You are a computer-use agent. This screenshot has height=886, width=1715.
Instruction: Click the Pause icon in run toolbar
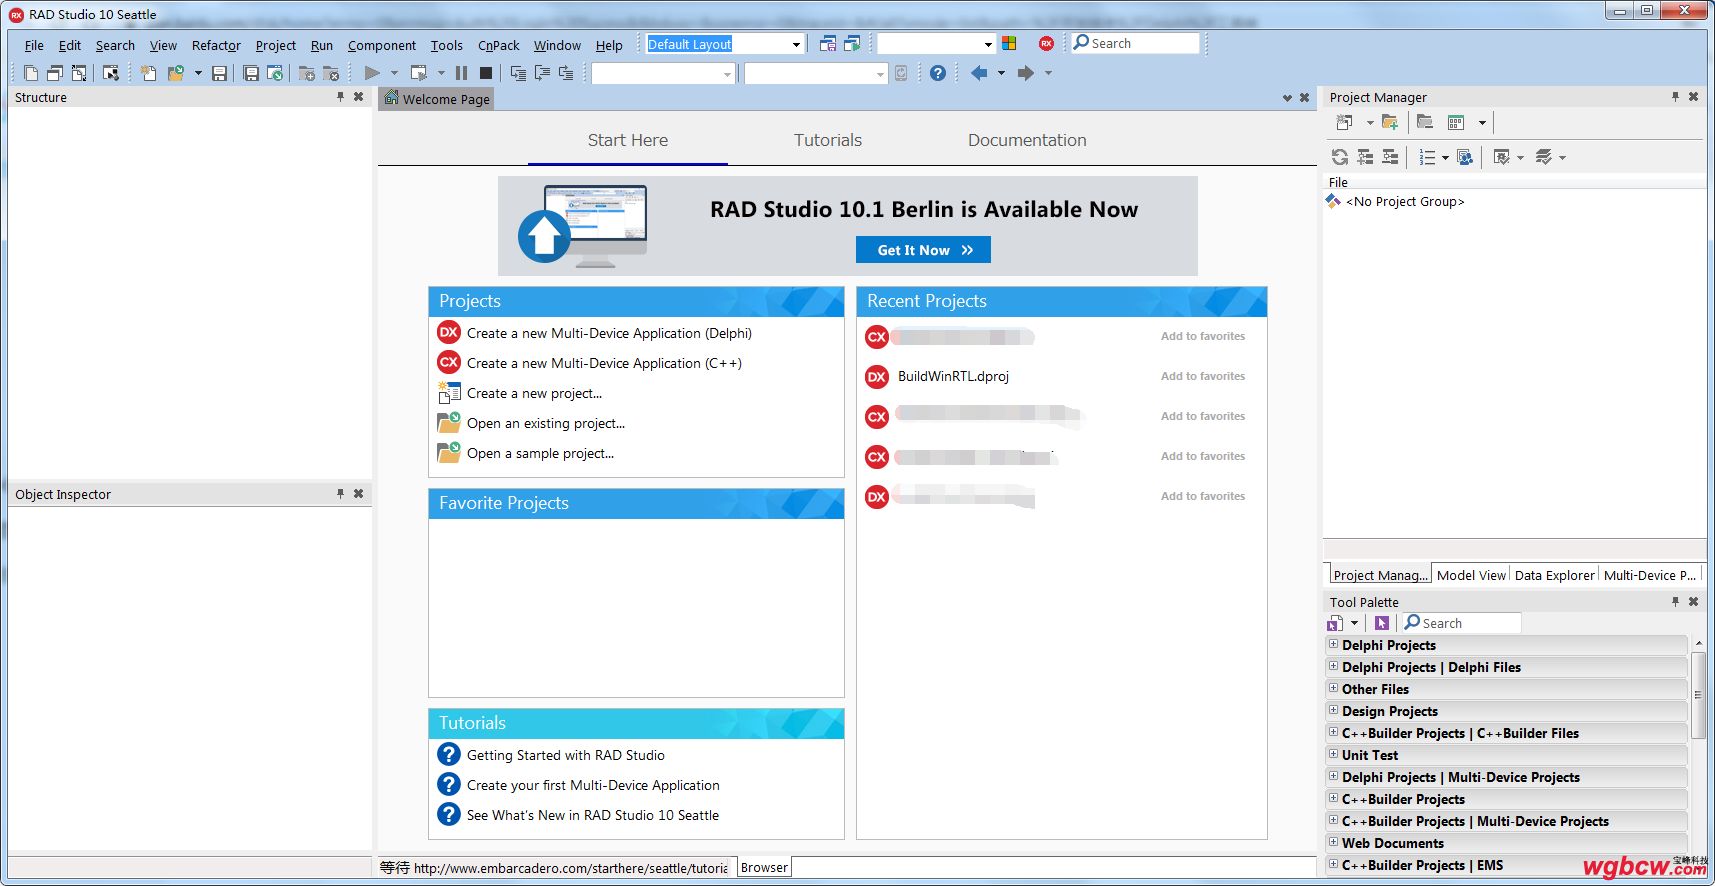(x=461, y=73)
